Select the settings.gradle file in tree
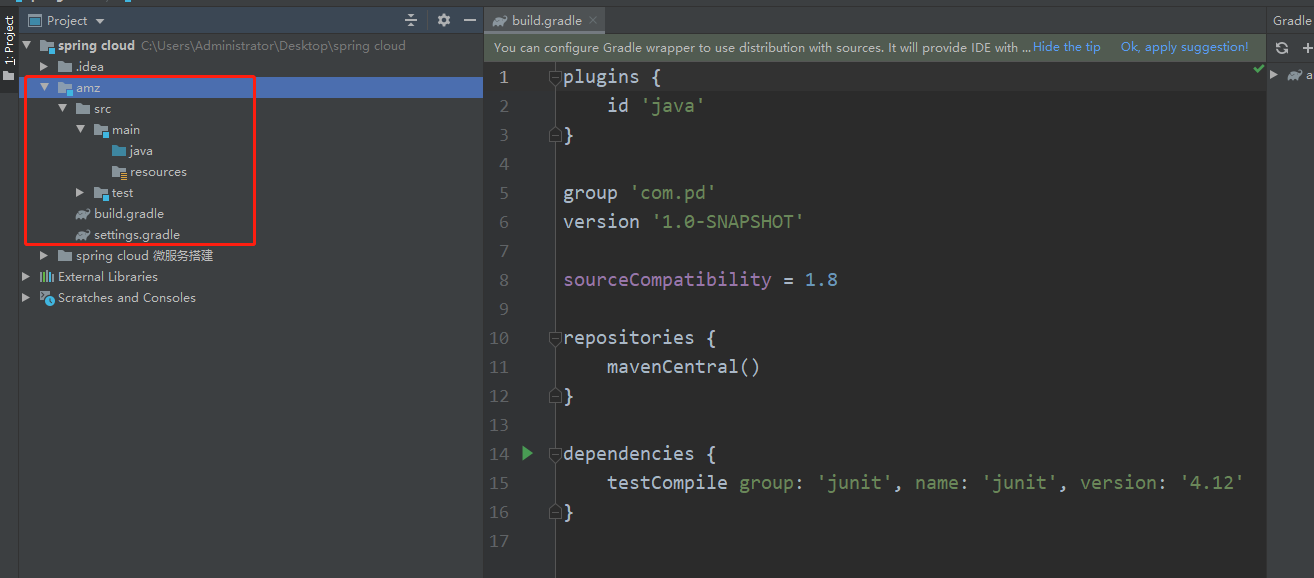This screenshot has width=1314, height=578. 137,235
